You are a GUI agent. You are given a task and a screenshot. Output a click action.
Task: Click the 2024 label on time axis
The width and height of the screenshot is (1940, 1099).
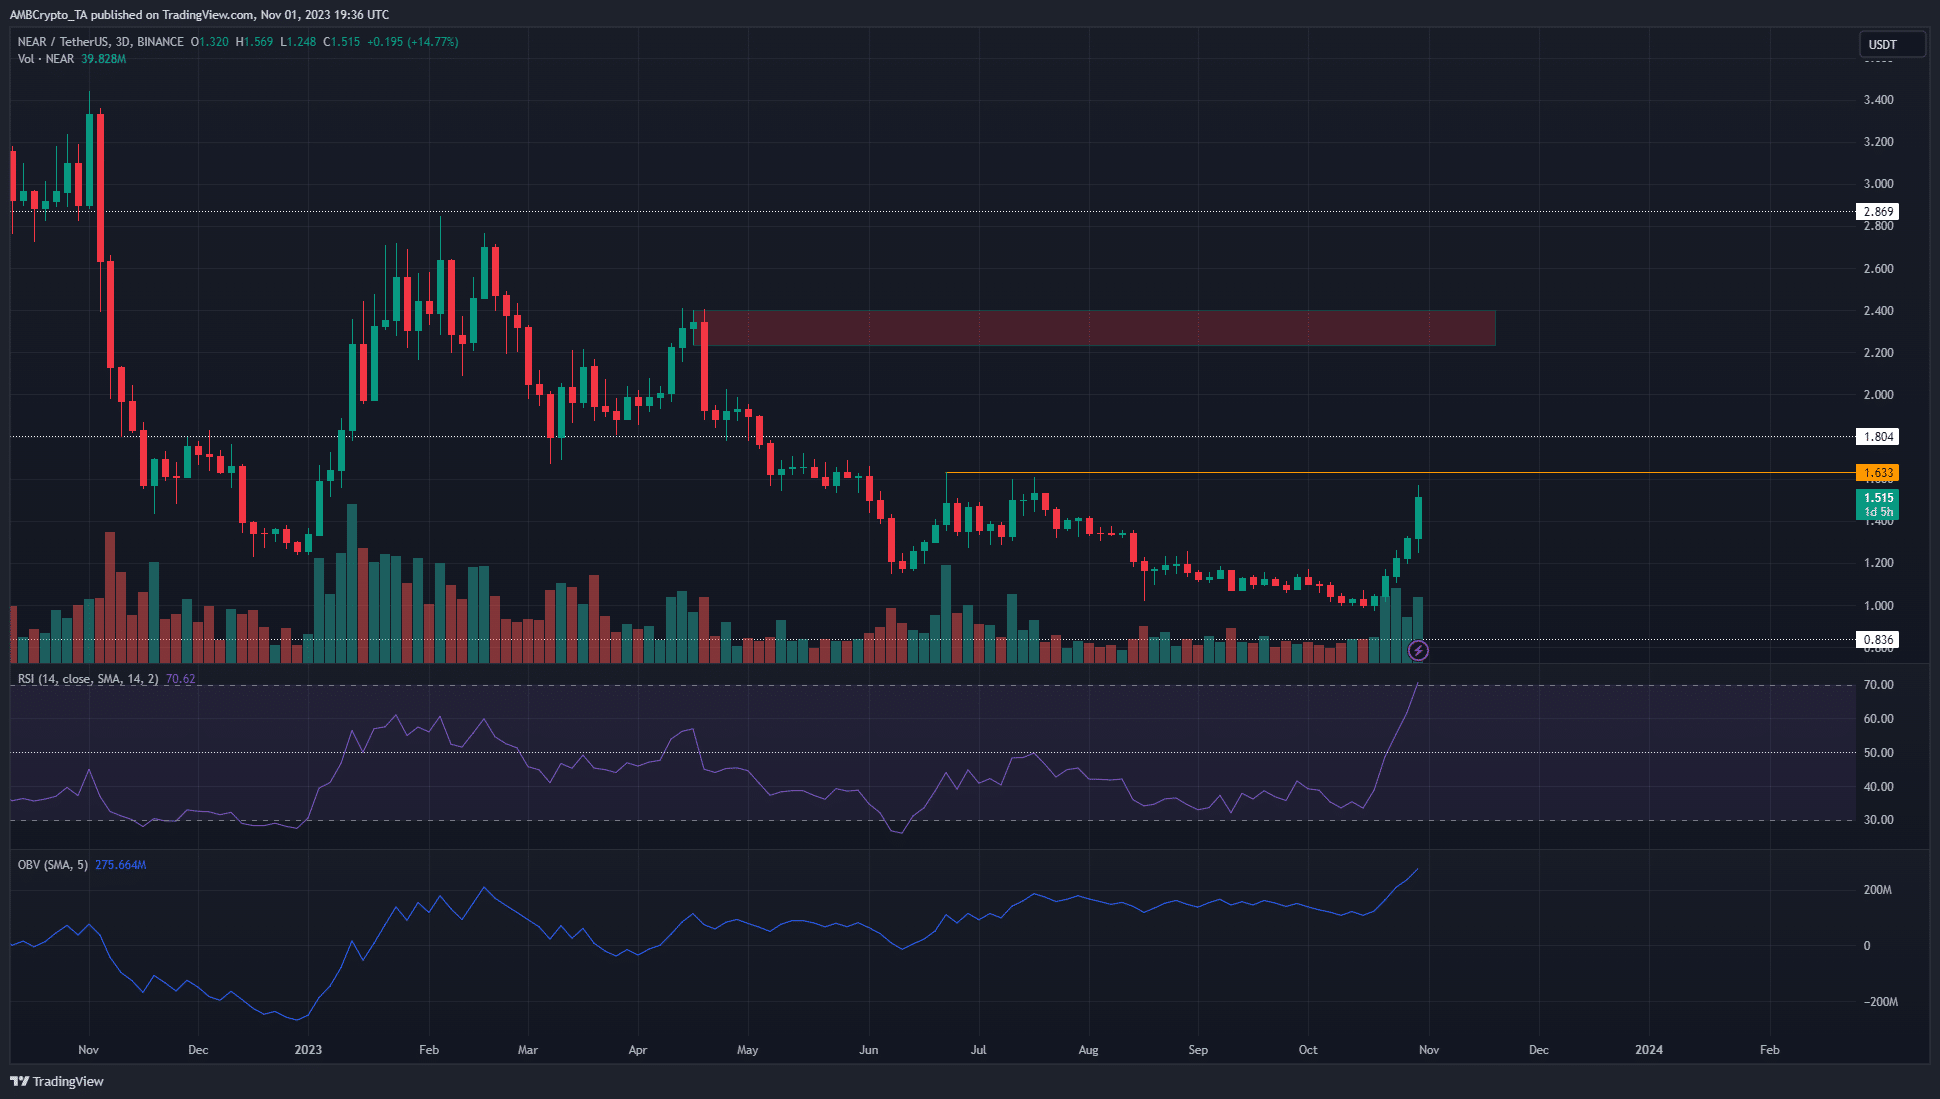point(1649,1050)
